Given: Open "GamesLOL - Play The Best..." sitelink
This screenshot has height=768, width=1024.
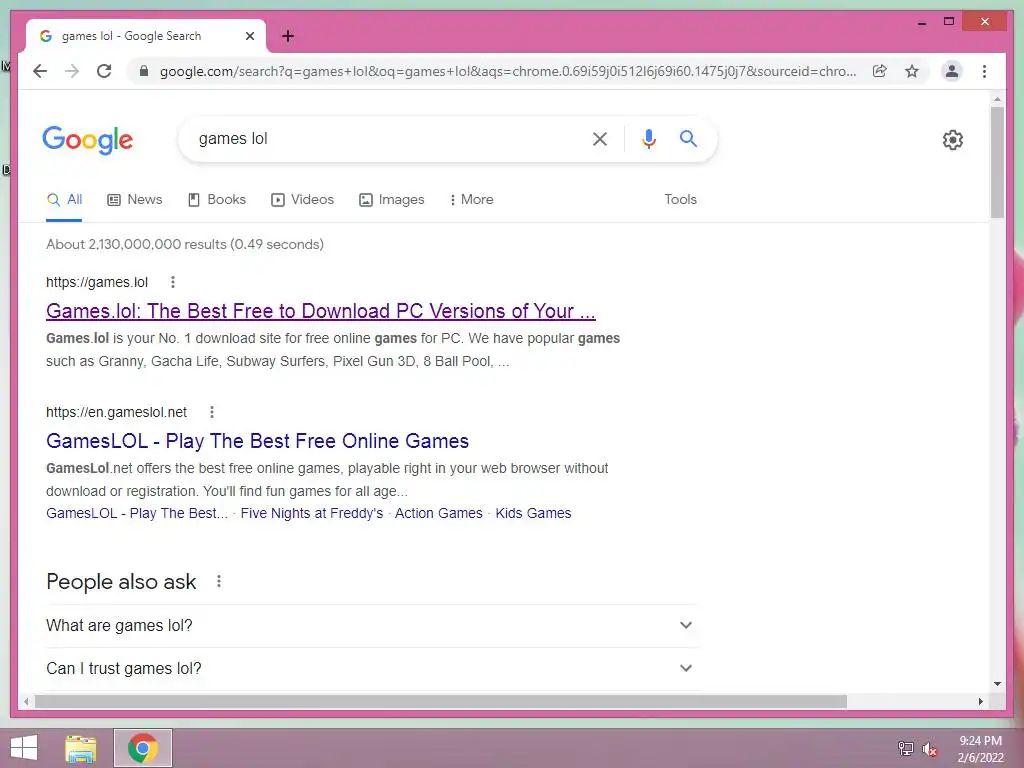Looking at the screenshot, I should 137,513.
